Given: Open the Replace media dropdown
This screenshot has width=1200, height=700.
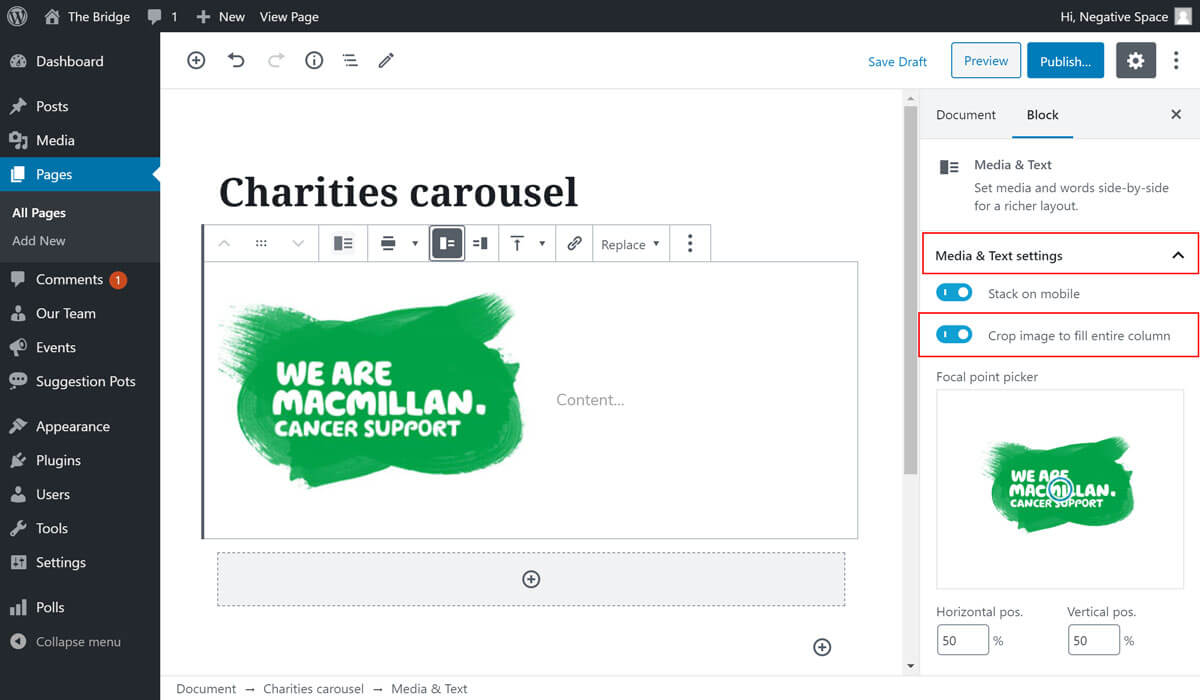Looking at the screenshot, I should (630, 244).
